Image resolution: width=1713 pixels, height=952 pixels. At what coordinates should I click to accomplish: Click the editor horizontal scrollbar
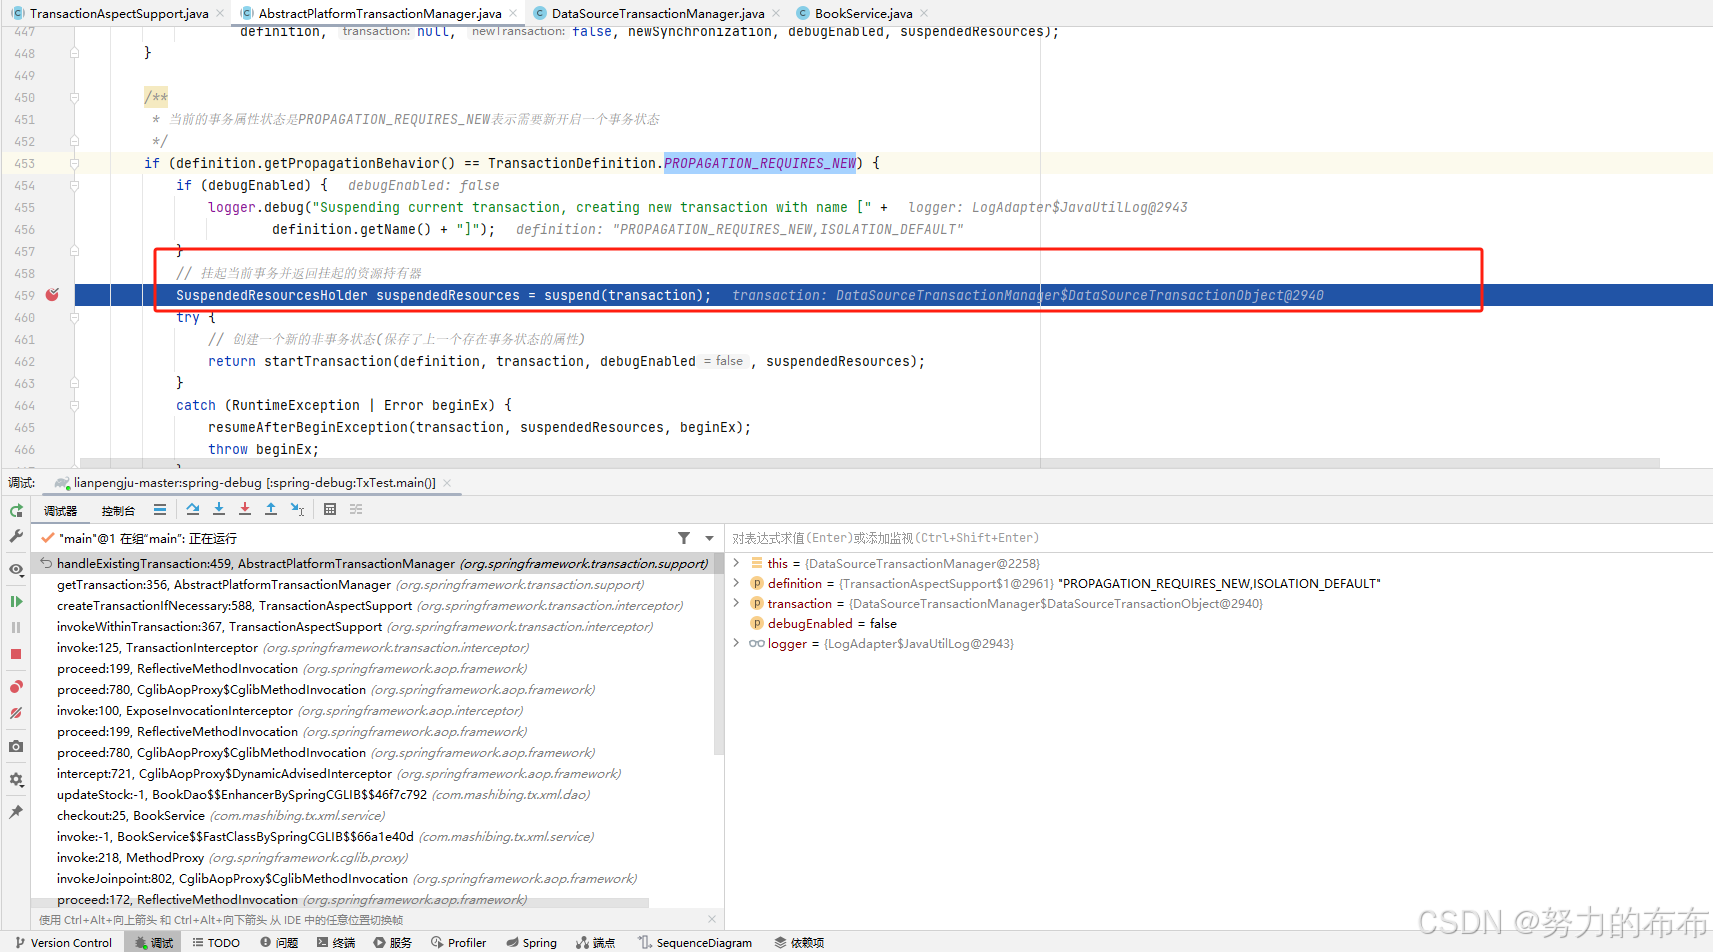coord(870,463)
